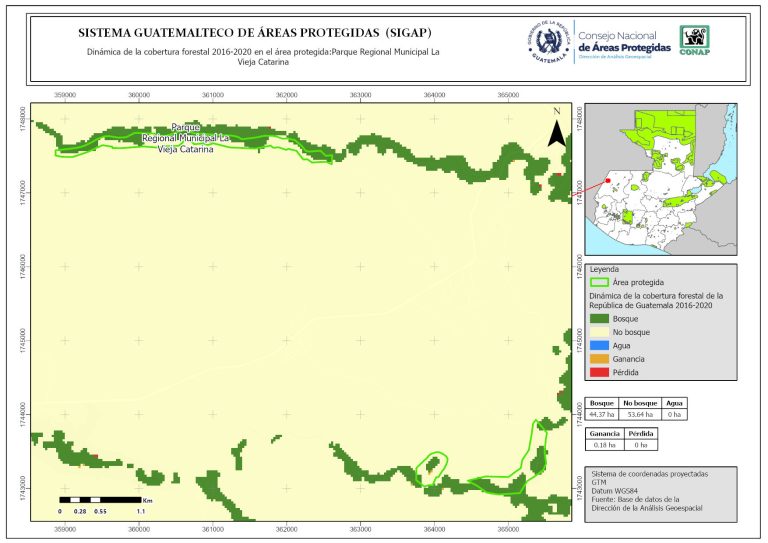Choose the red Pérdida legend swatch
768x543 pixels.
598,373
